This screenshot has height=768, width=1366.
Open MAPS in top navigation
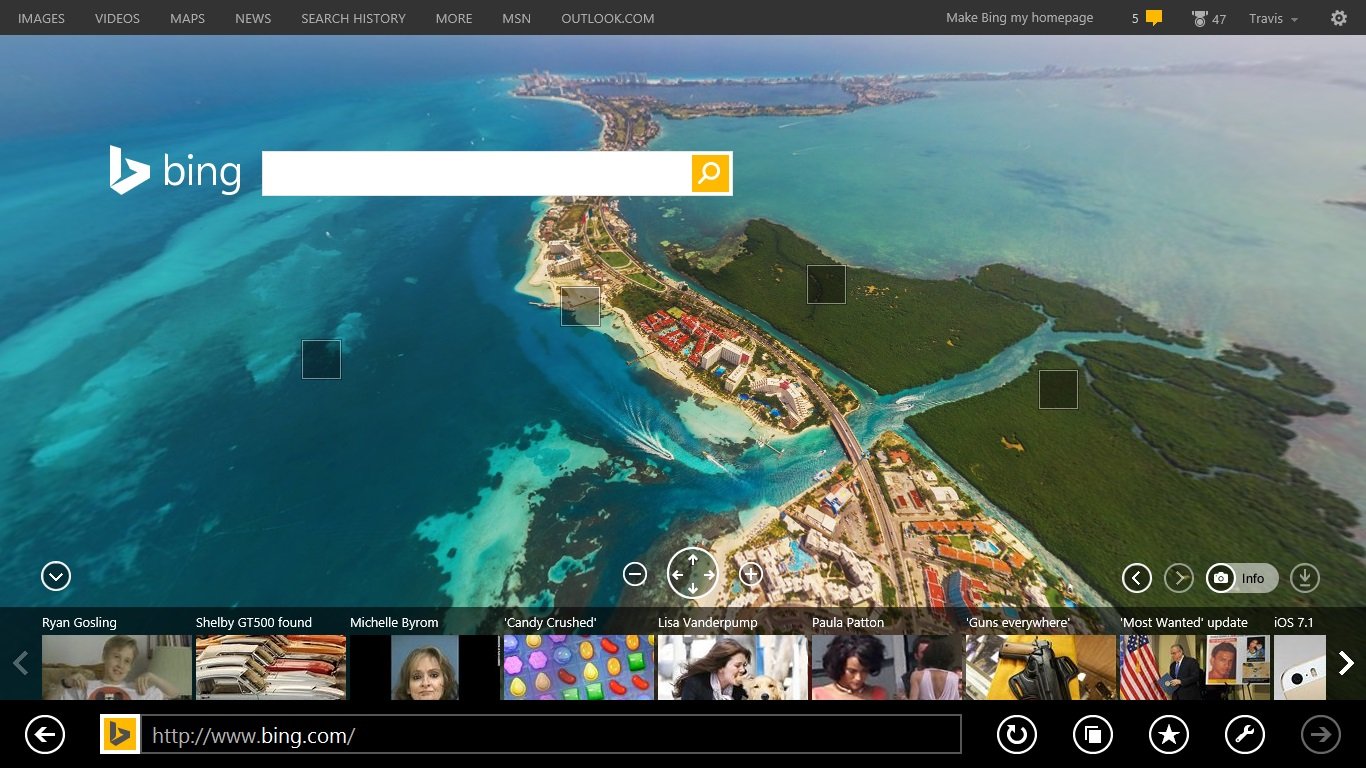tap(187, 18)
